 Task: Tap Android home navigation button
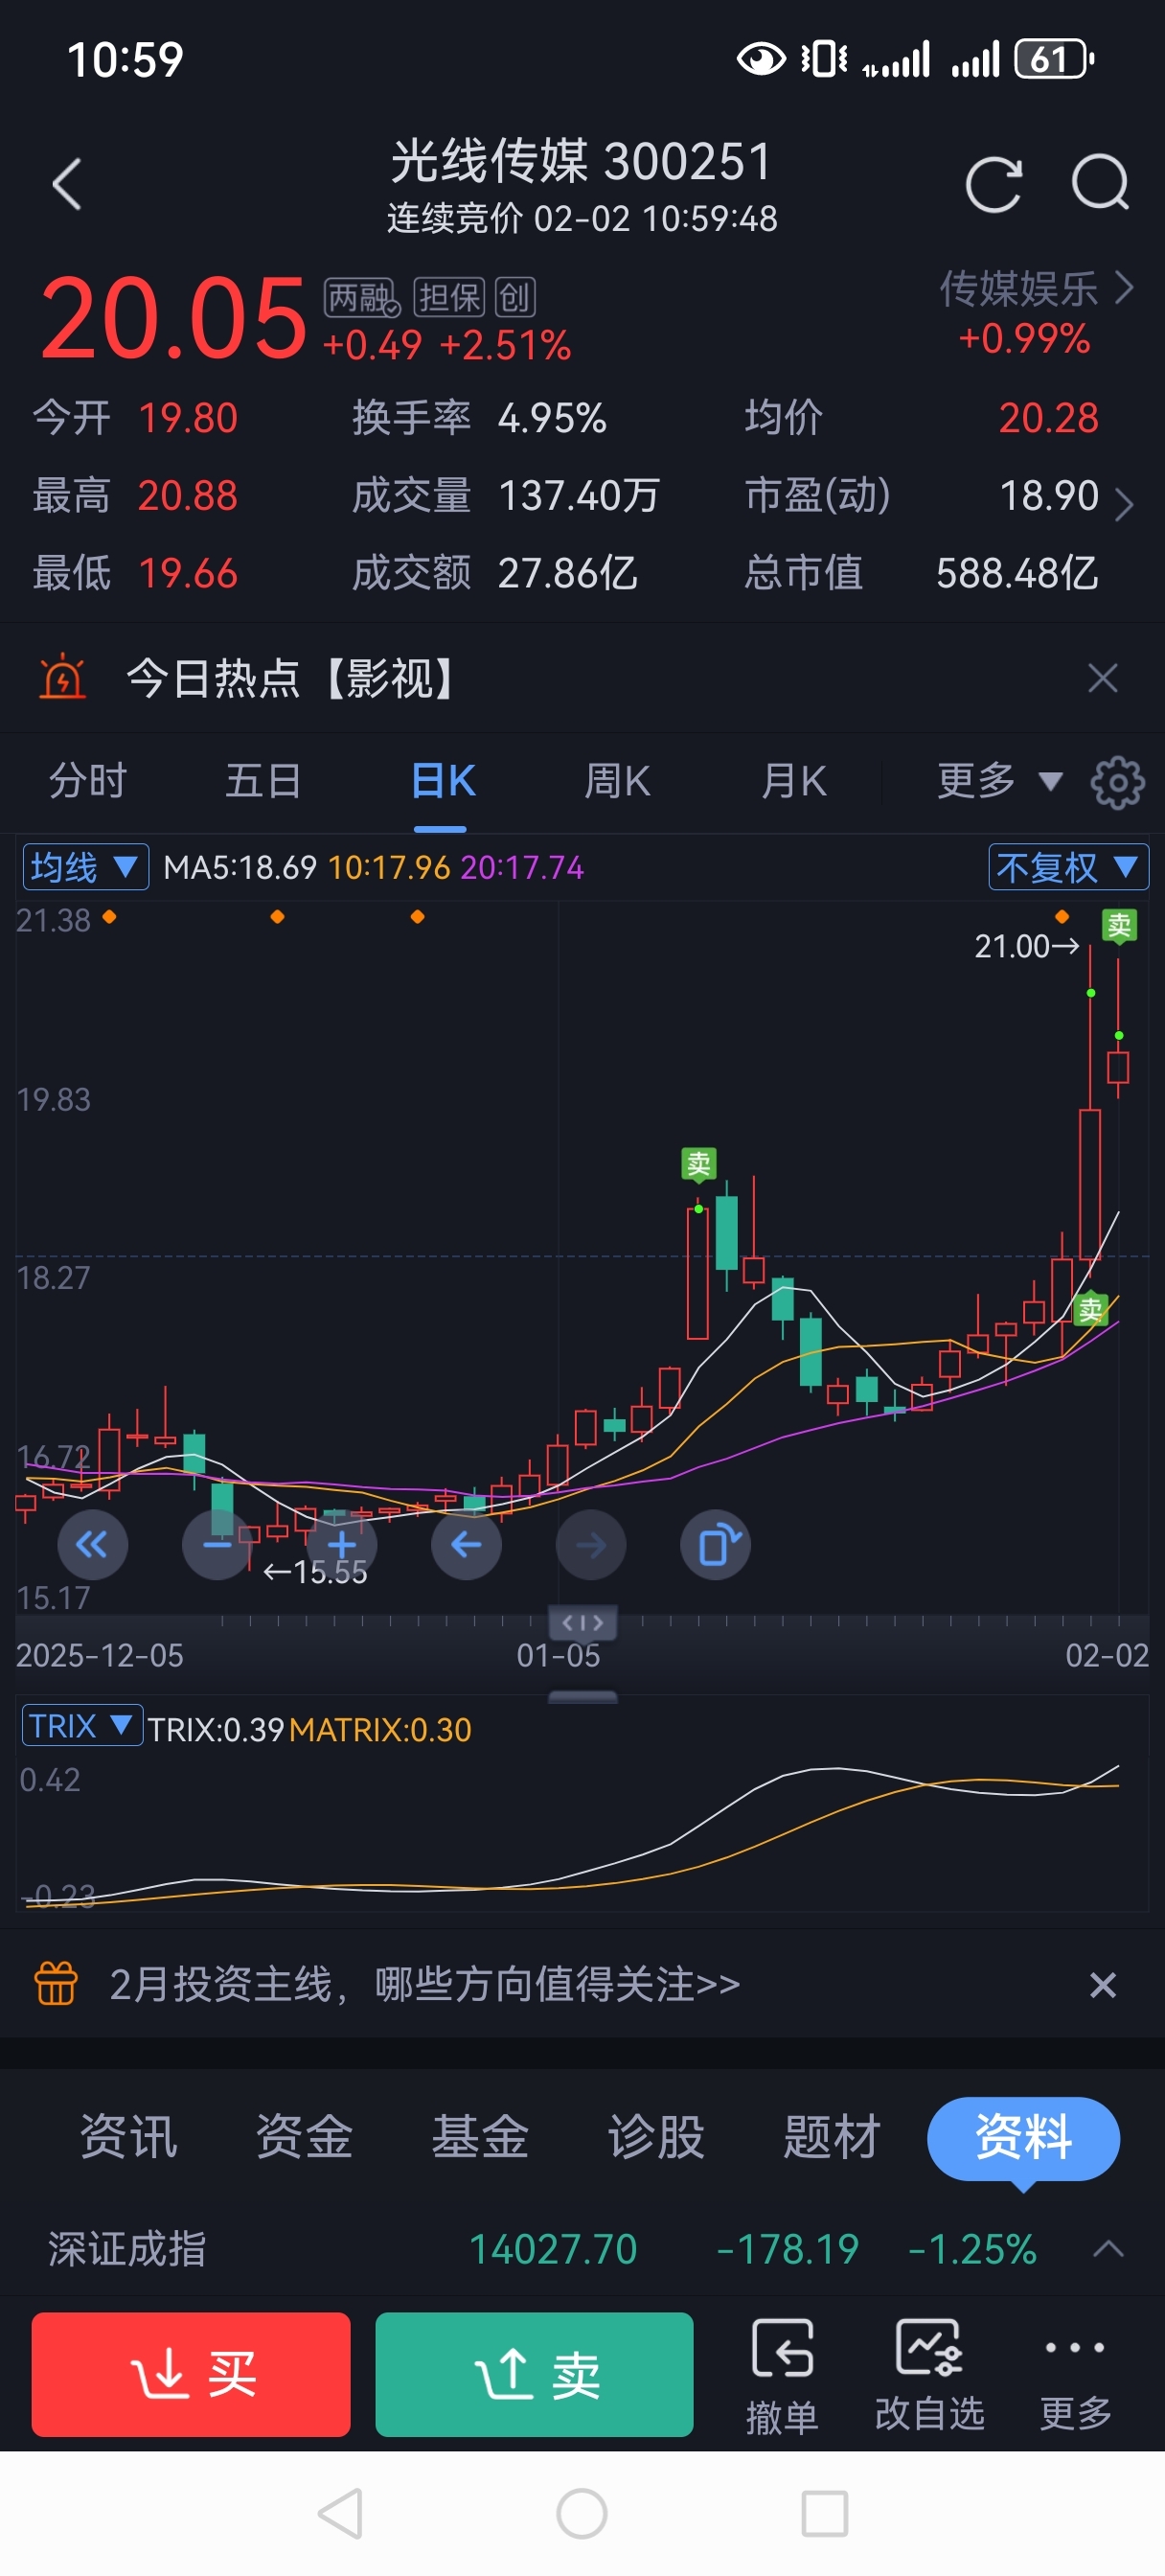(x=582, y=2513)
